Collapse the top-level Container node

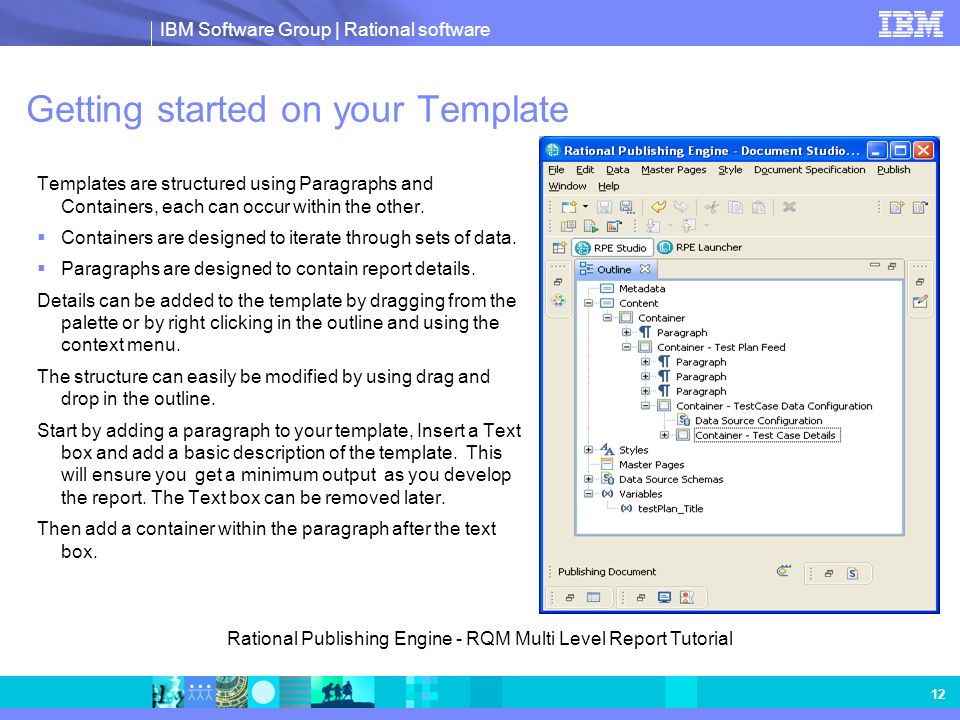coord(607,318)
